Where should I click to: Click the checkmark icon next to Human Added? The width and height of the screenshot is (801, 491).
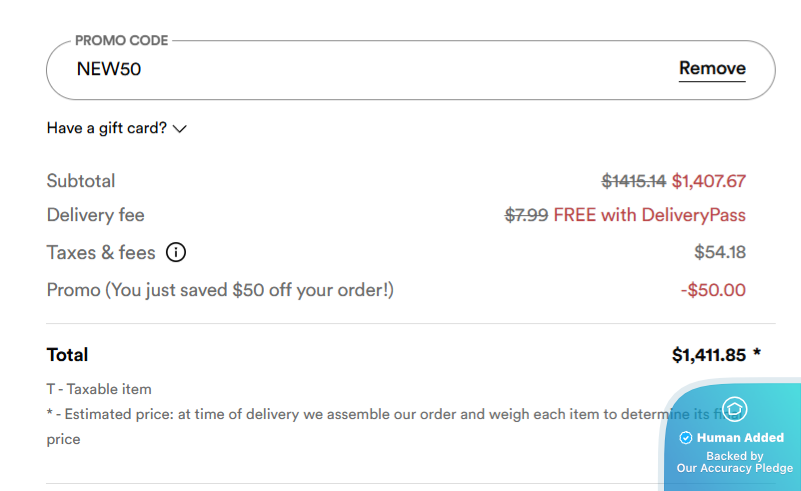[x=686, y=438]
